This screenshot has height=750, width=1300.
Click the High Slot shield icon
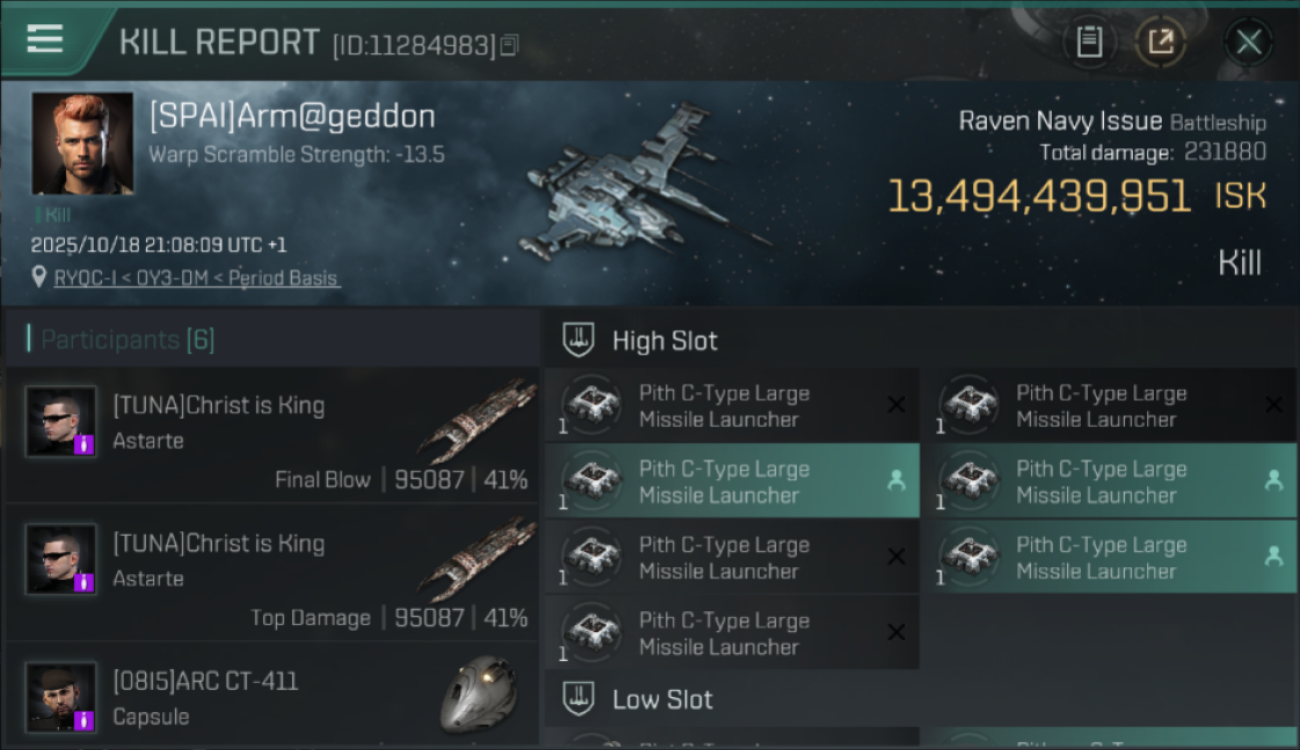[578, 340]
